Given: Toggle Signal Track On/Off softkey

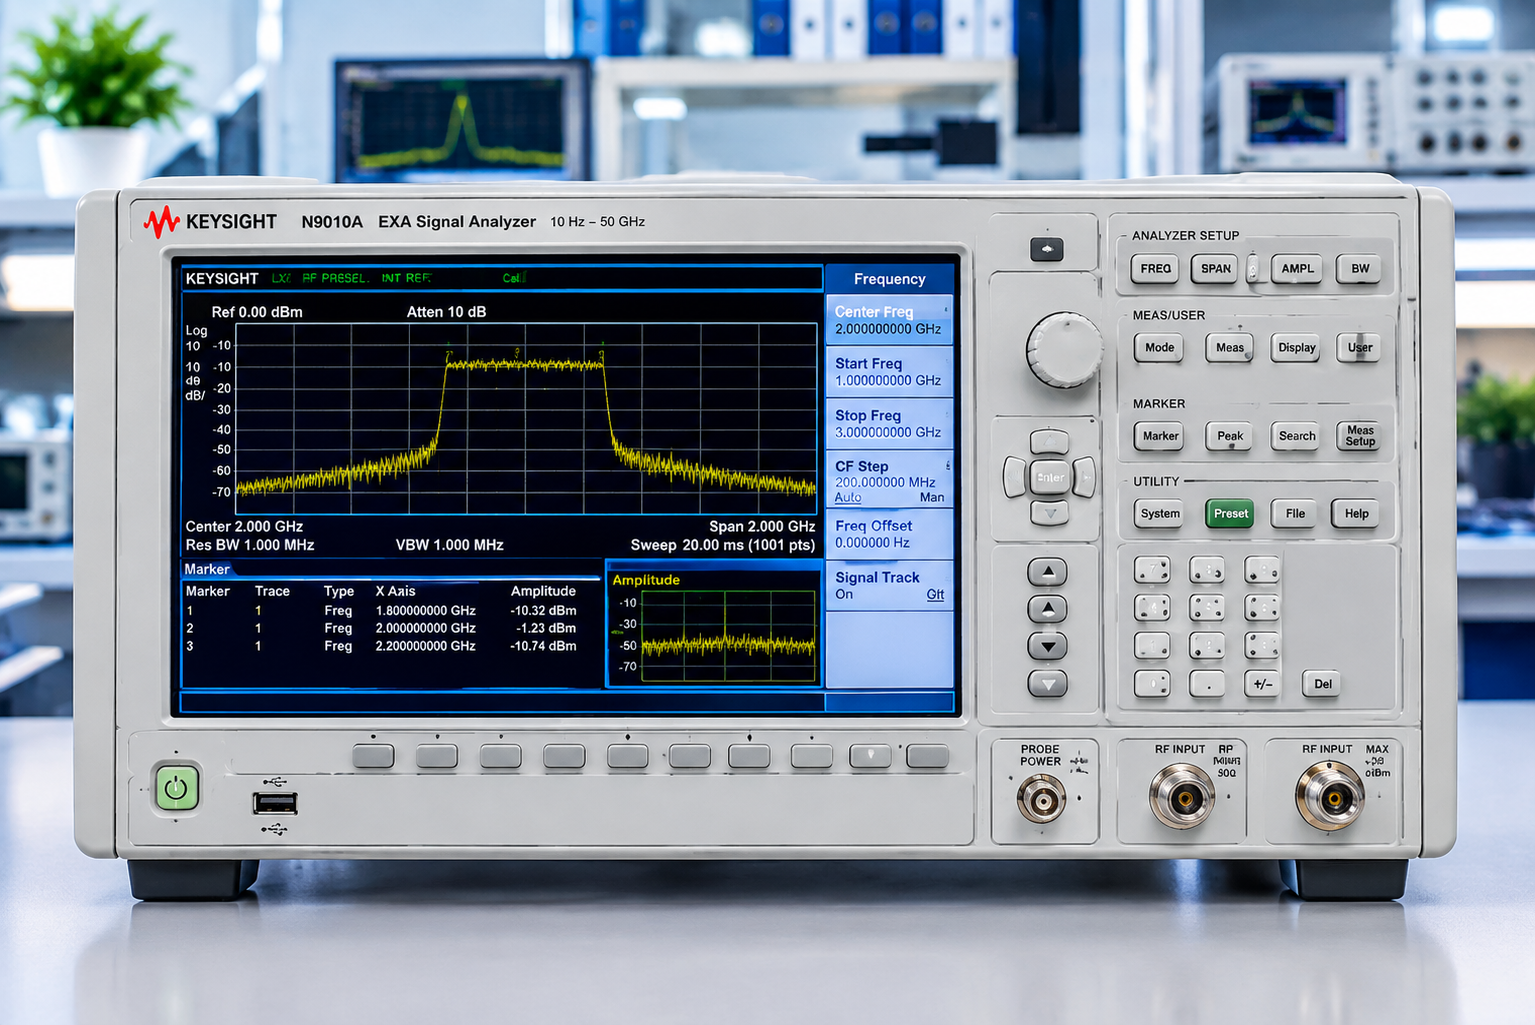Looking at the screenshot, I should click(x=889, y=586).
